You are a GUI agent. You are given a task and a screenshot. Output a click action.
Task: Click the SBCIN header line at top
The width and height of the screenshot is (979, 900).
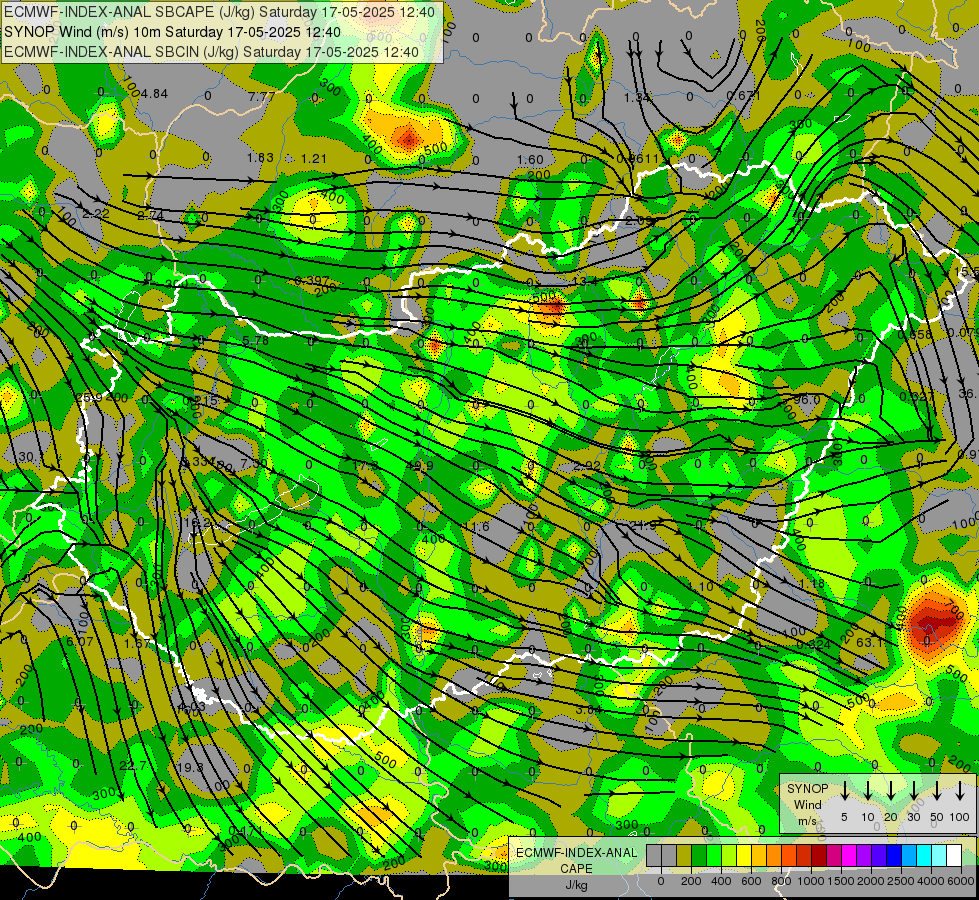(211, 52)
